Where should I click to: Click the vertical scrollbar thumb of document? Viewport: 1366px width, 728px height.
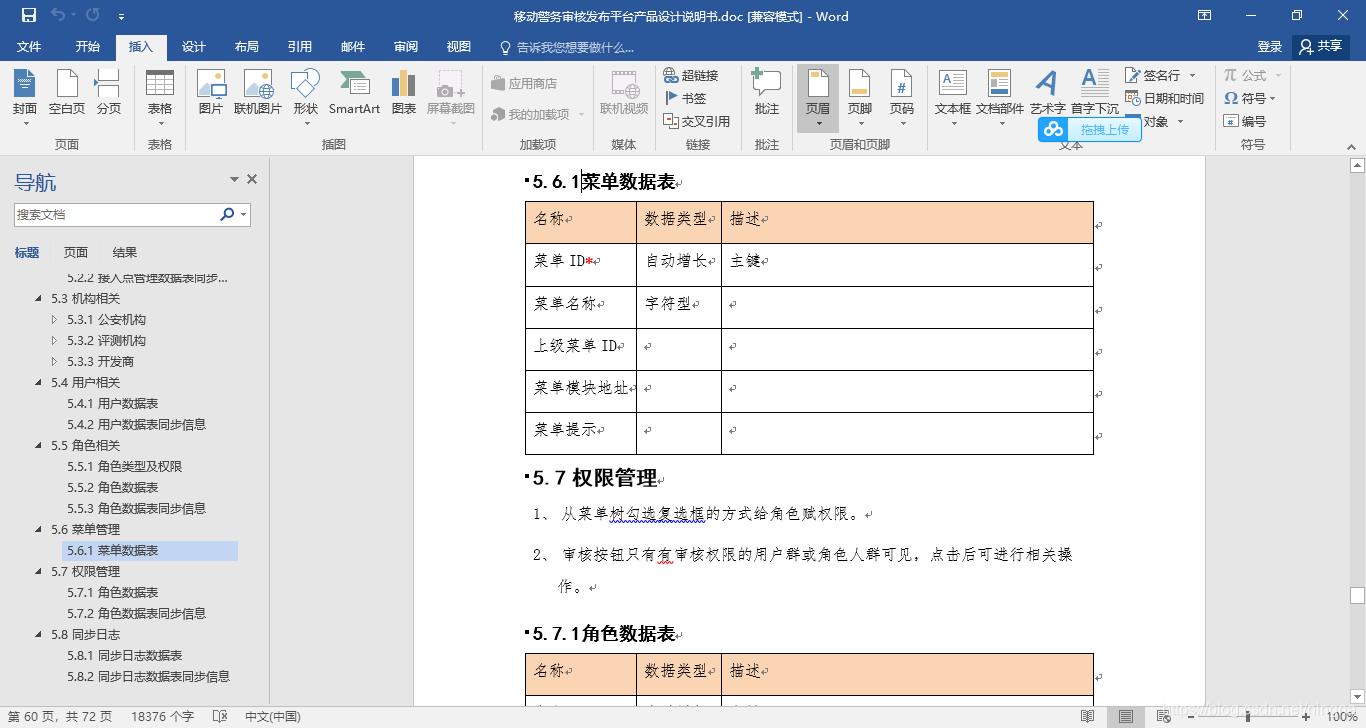tap(1357, 596)
